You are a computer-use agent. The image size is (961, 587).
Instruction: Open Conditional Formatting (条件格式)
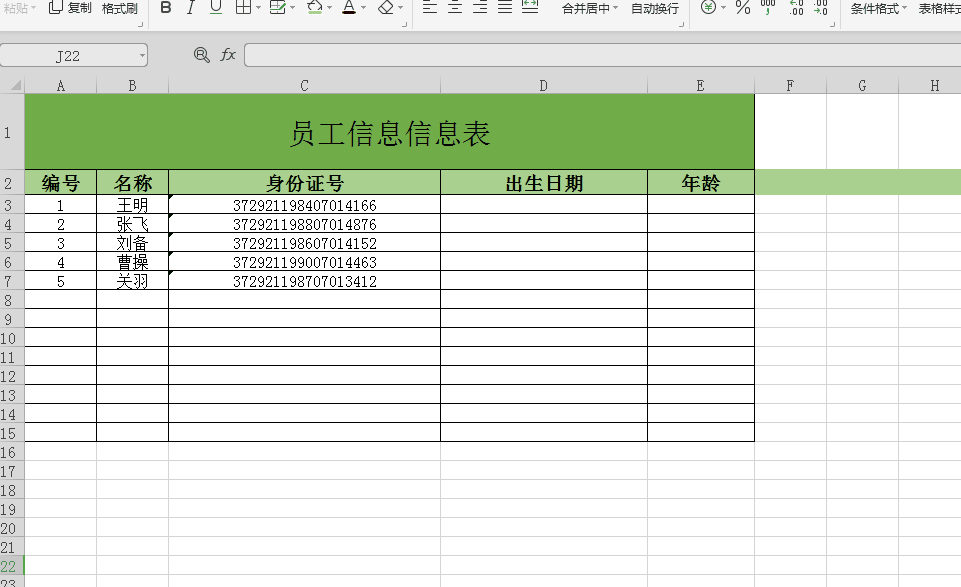[x=875, y=9]
